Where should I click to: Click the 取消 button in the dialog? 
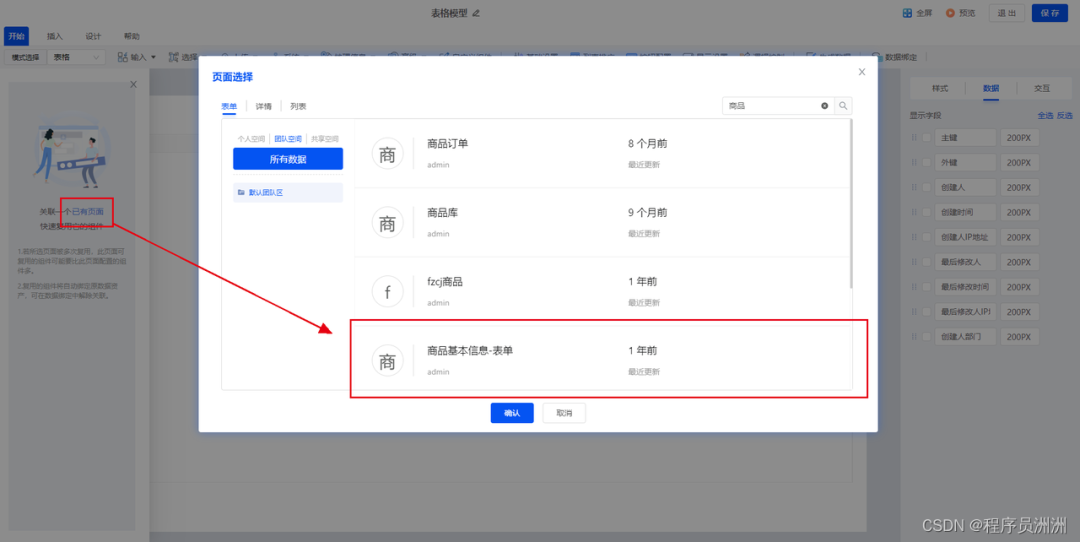[x=564, y=413]
